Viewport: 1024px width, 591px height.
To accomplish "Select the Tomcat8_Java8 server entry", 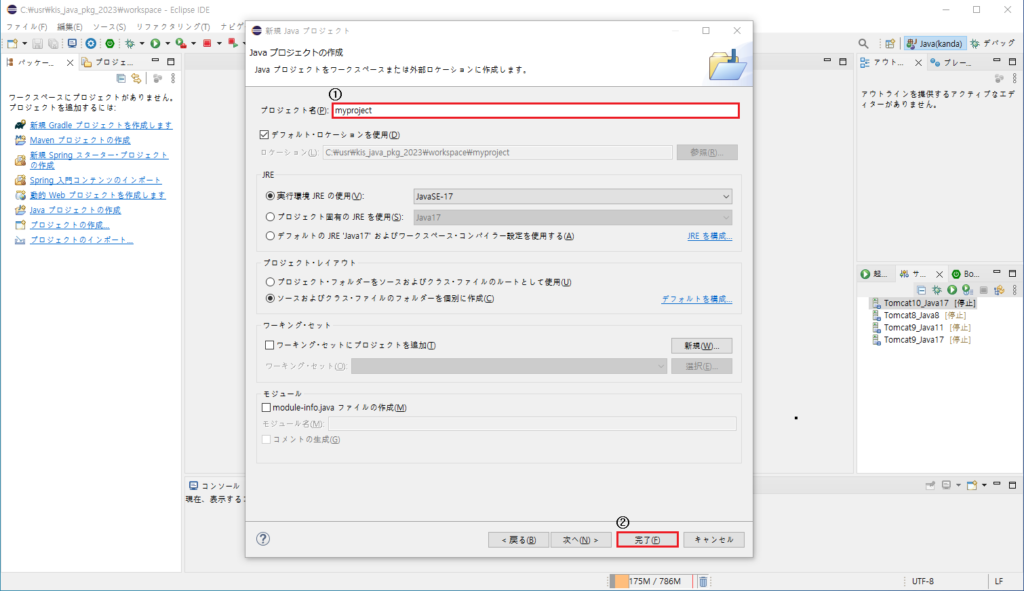I will click(920, 315).
